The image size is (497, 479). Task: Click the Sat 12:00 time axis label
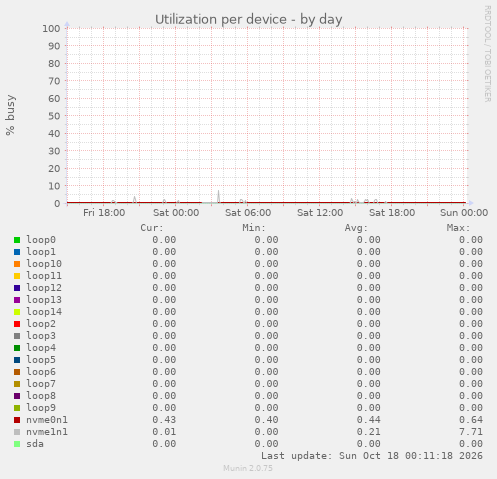pos(320,213)
